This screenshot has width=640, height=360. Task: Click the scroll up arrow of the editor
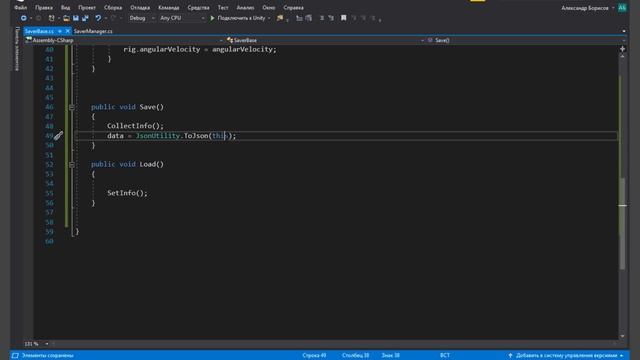pos(622,57)
